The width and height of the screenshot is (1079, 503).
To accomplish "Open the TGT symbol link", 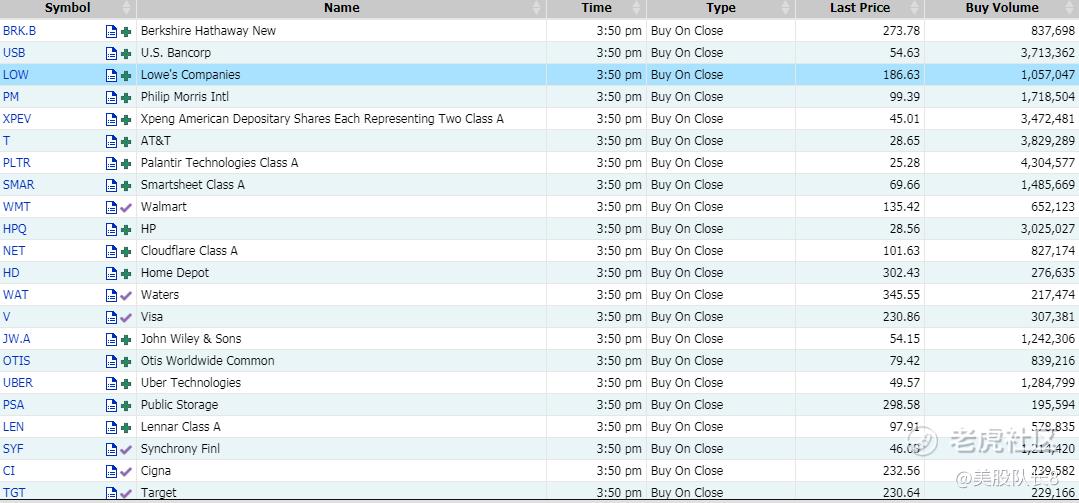I will pos(14,493).
